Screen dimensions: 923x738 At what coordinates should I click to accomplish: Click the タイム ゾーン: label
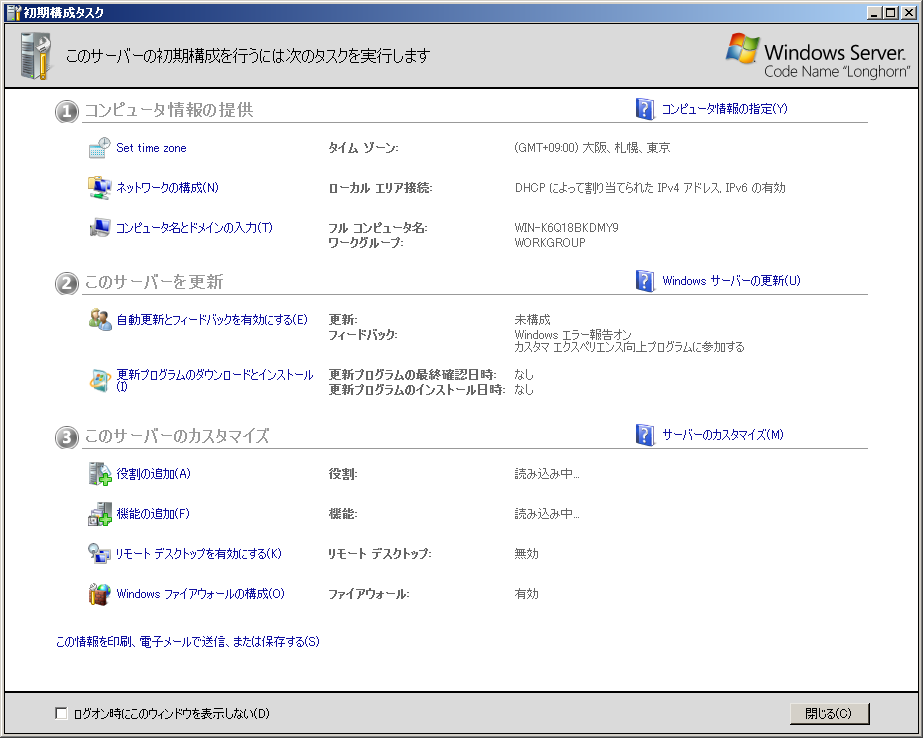pyautogui.click(x=363, y=148)
